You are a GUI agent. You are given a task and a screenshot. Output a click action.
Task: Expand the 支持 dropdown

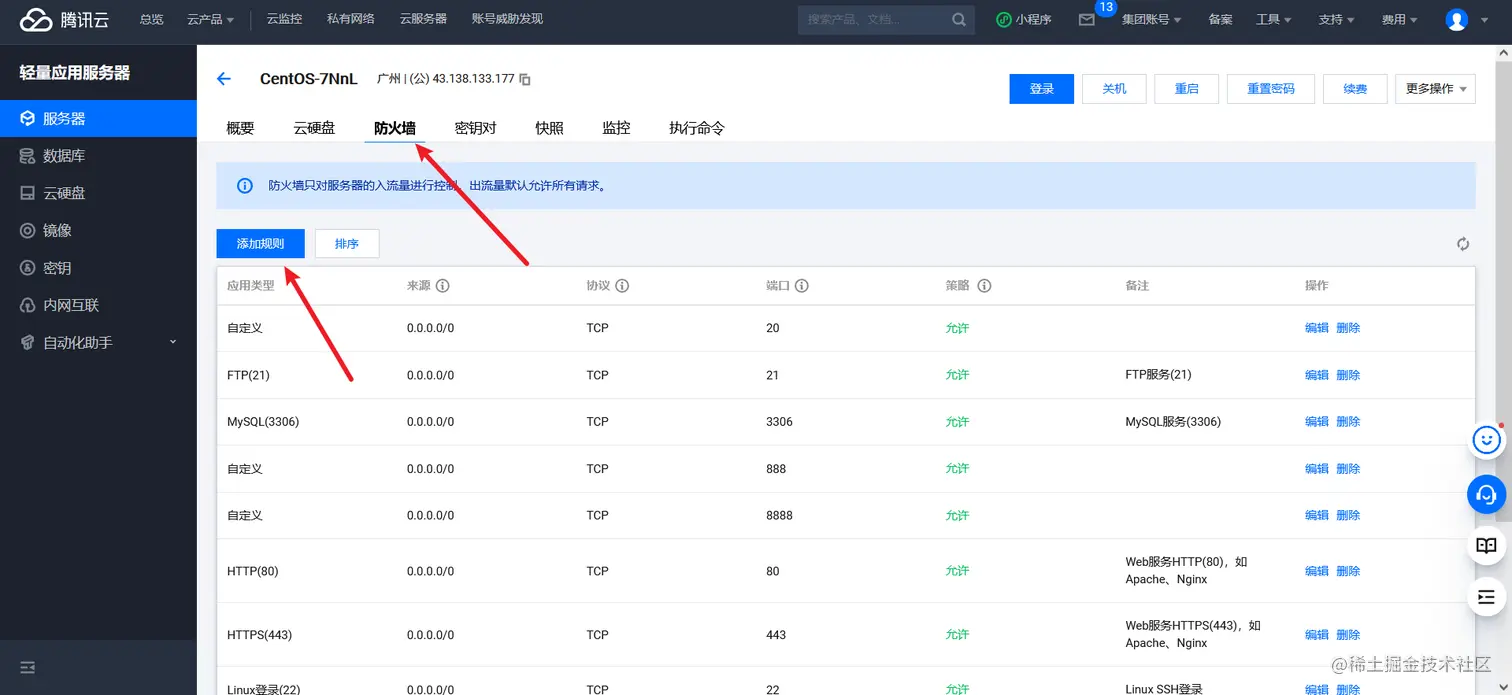point(1336,19)
